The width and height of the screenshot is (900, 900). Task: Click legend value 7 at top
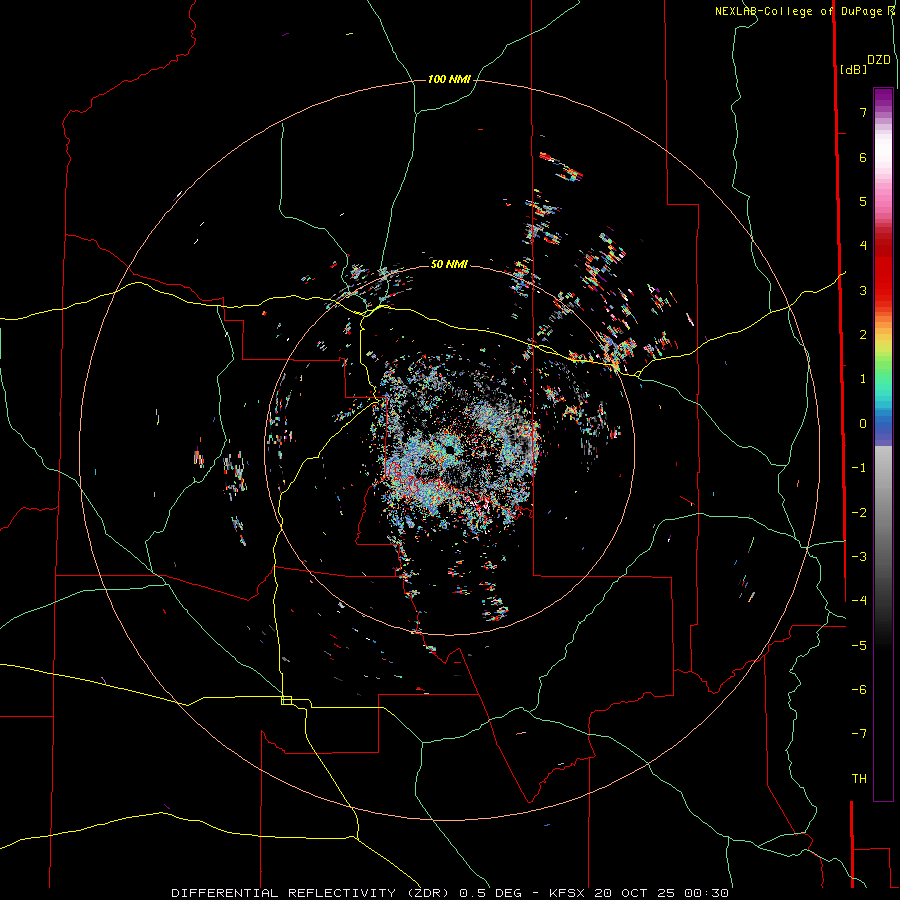863,112
